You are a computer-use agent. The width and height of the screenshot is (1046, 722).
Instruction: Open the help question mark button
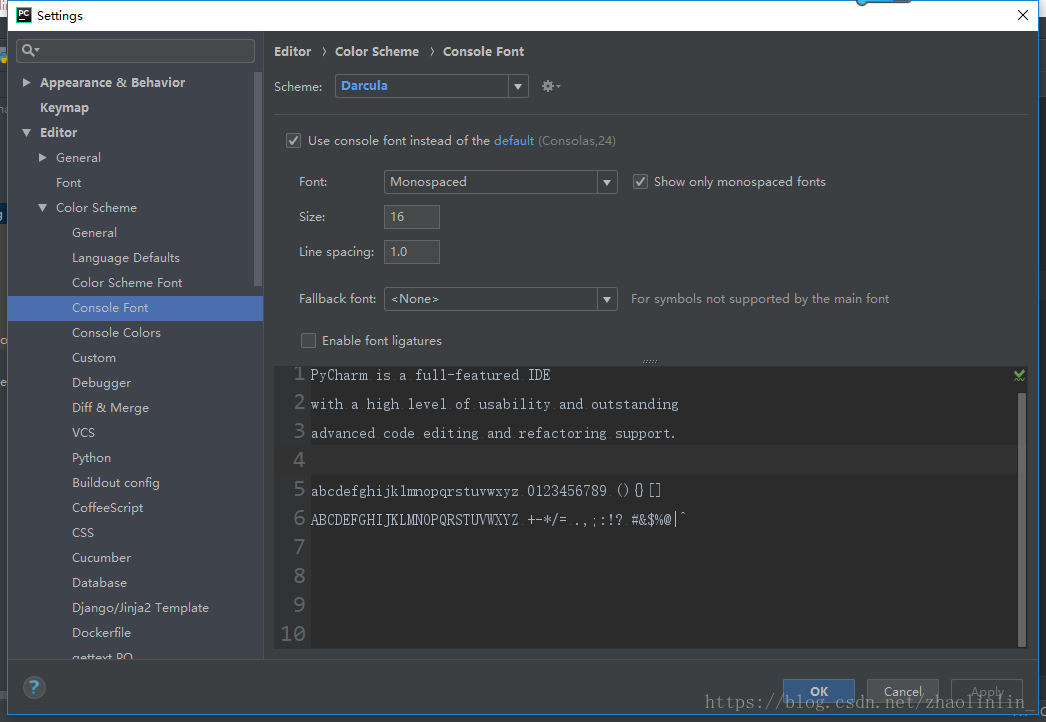click(x=34, y=687)
